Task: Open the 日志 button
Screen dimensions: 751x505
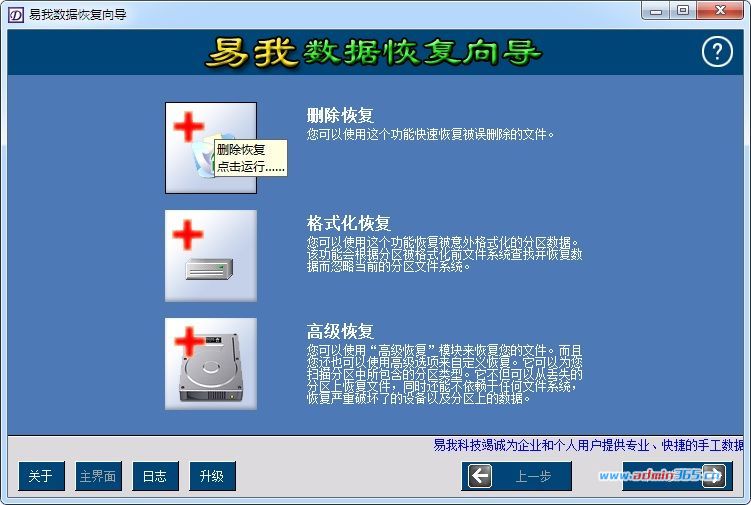Action: point(156,476)
